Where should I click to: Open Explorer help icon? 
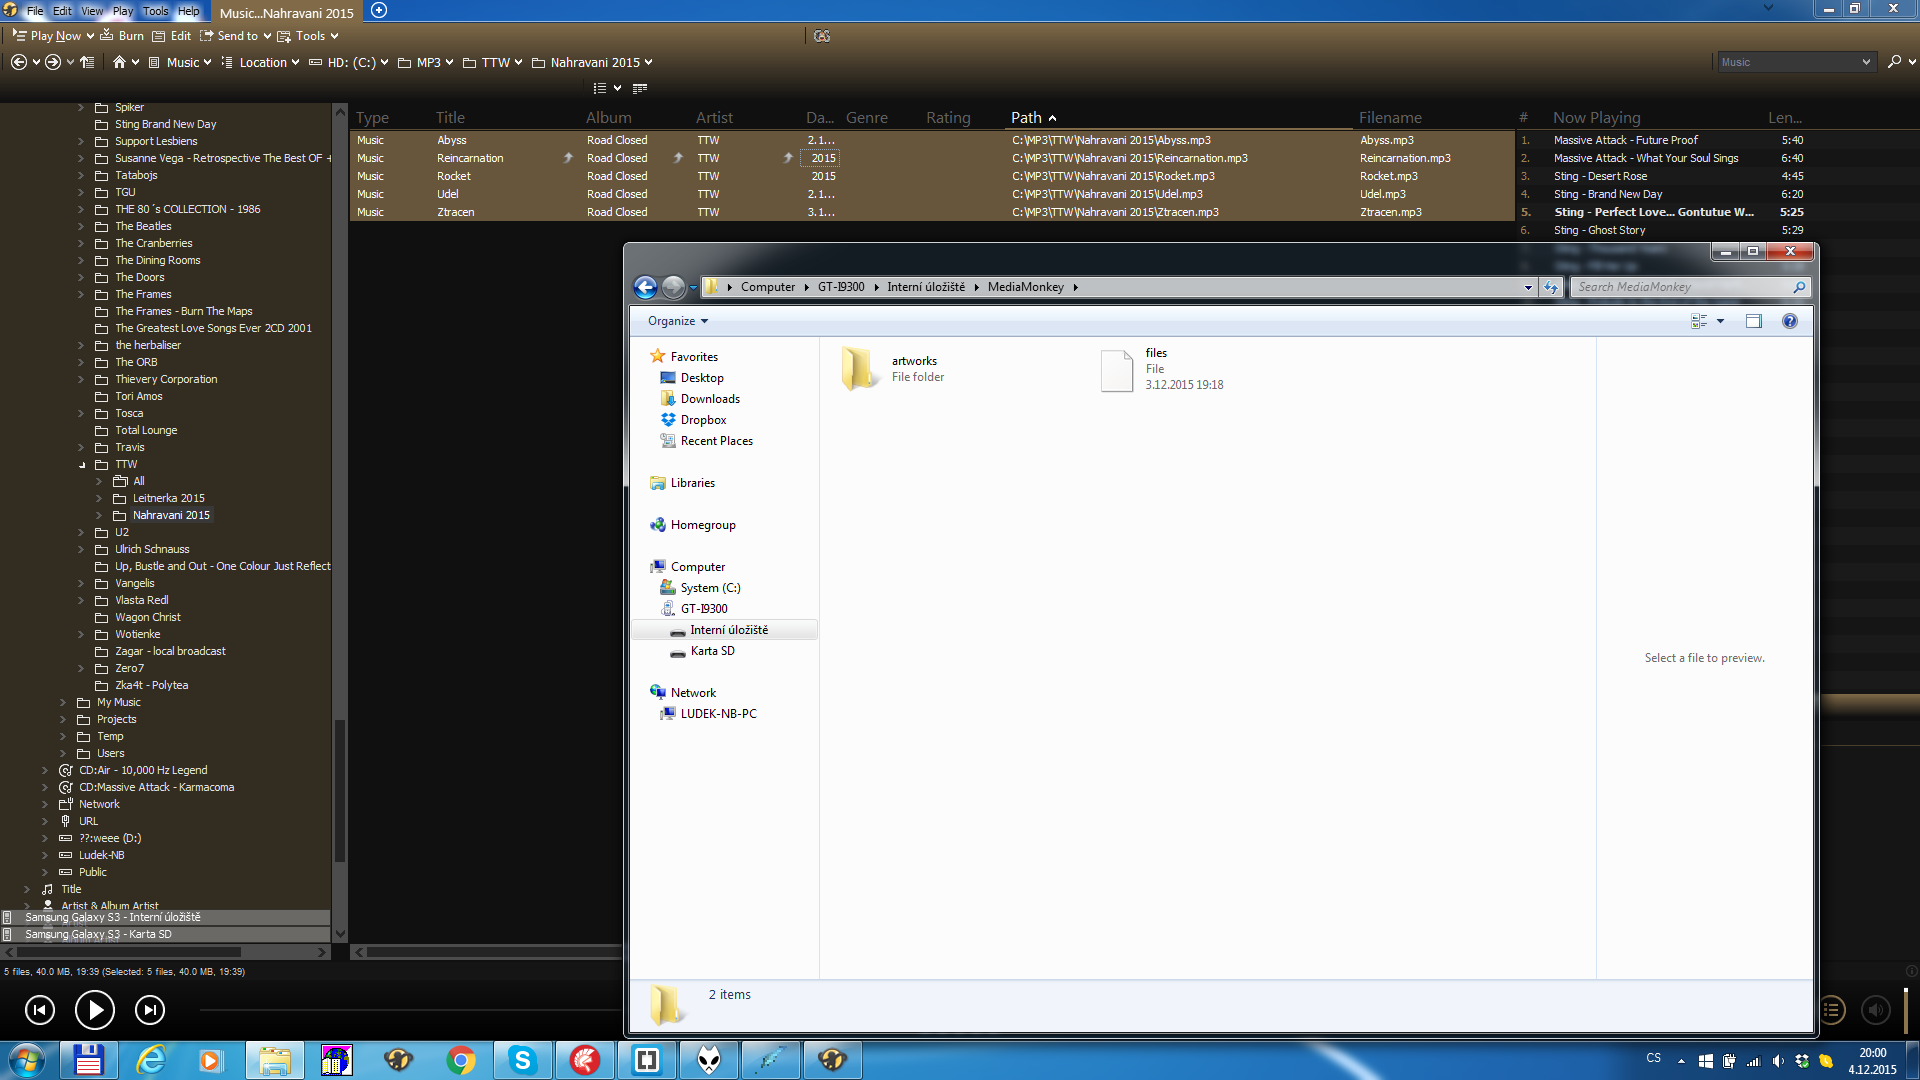click(x=1789, y=321)
